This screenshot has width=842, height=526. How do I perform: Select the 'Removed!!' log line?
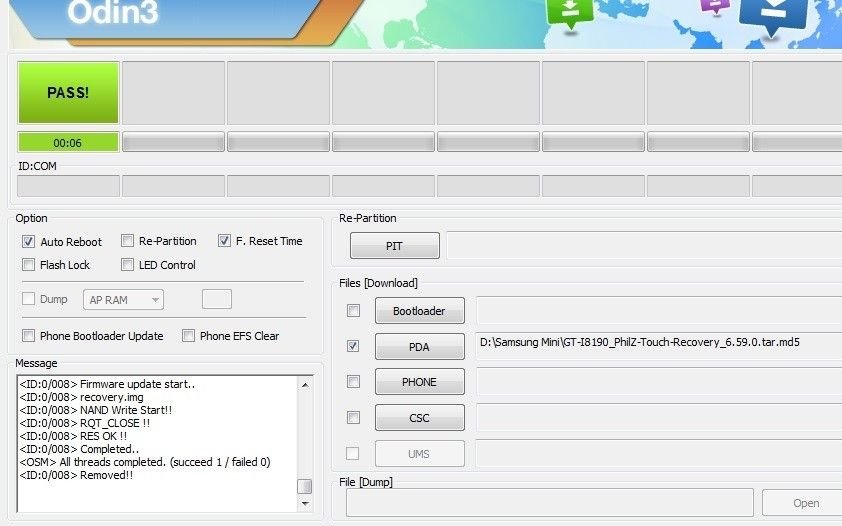coord(76,475)
